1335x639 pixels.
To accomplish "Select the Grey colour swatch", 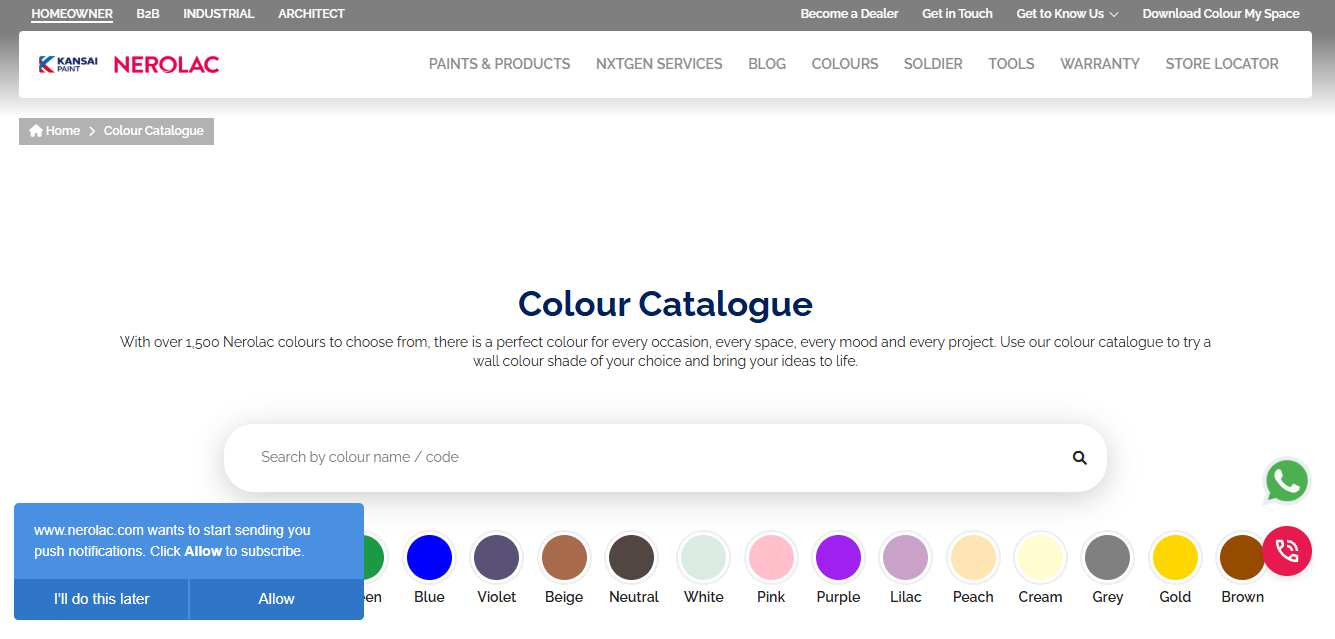I will pyautogui.click(x=1108, y=557).
